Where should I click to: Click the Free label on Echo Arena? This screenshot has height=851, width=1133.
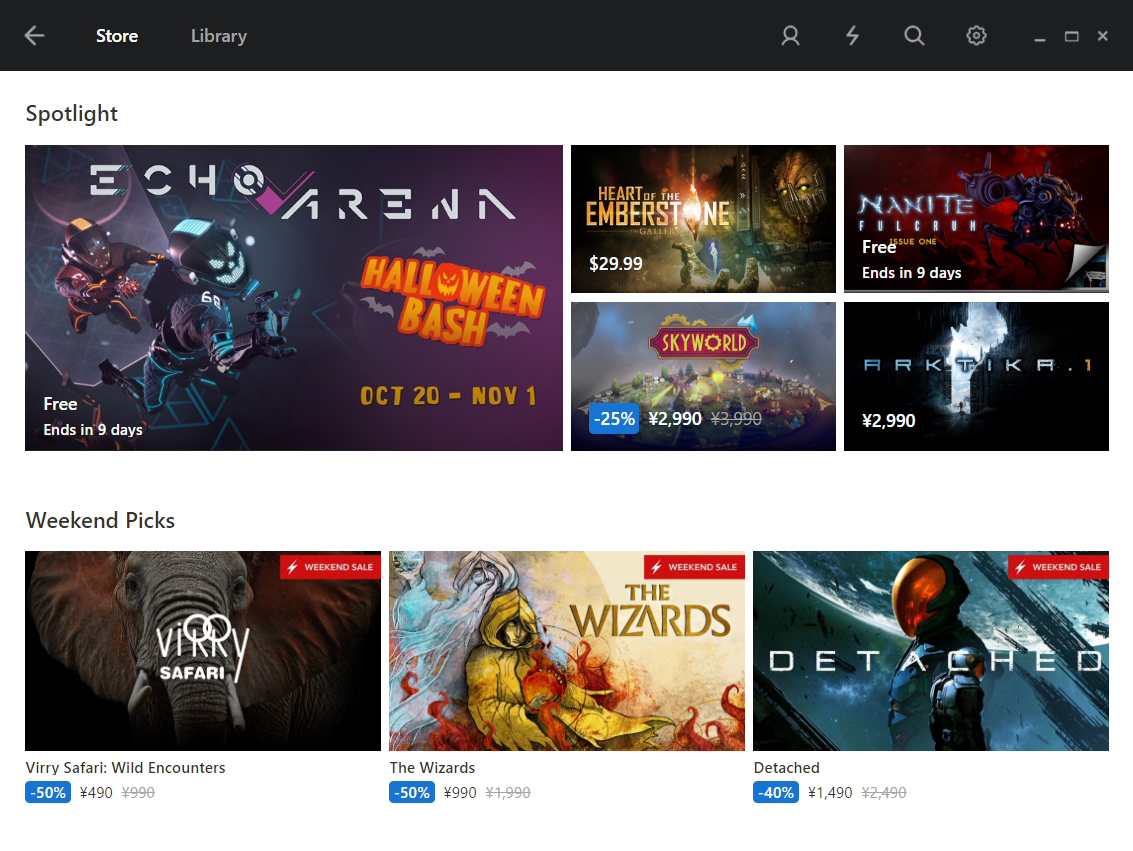pos(60,404)
